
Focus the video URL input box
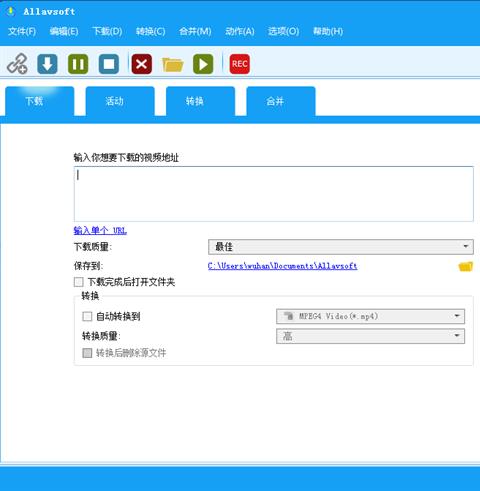tap(274, 194)
